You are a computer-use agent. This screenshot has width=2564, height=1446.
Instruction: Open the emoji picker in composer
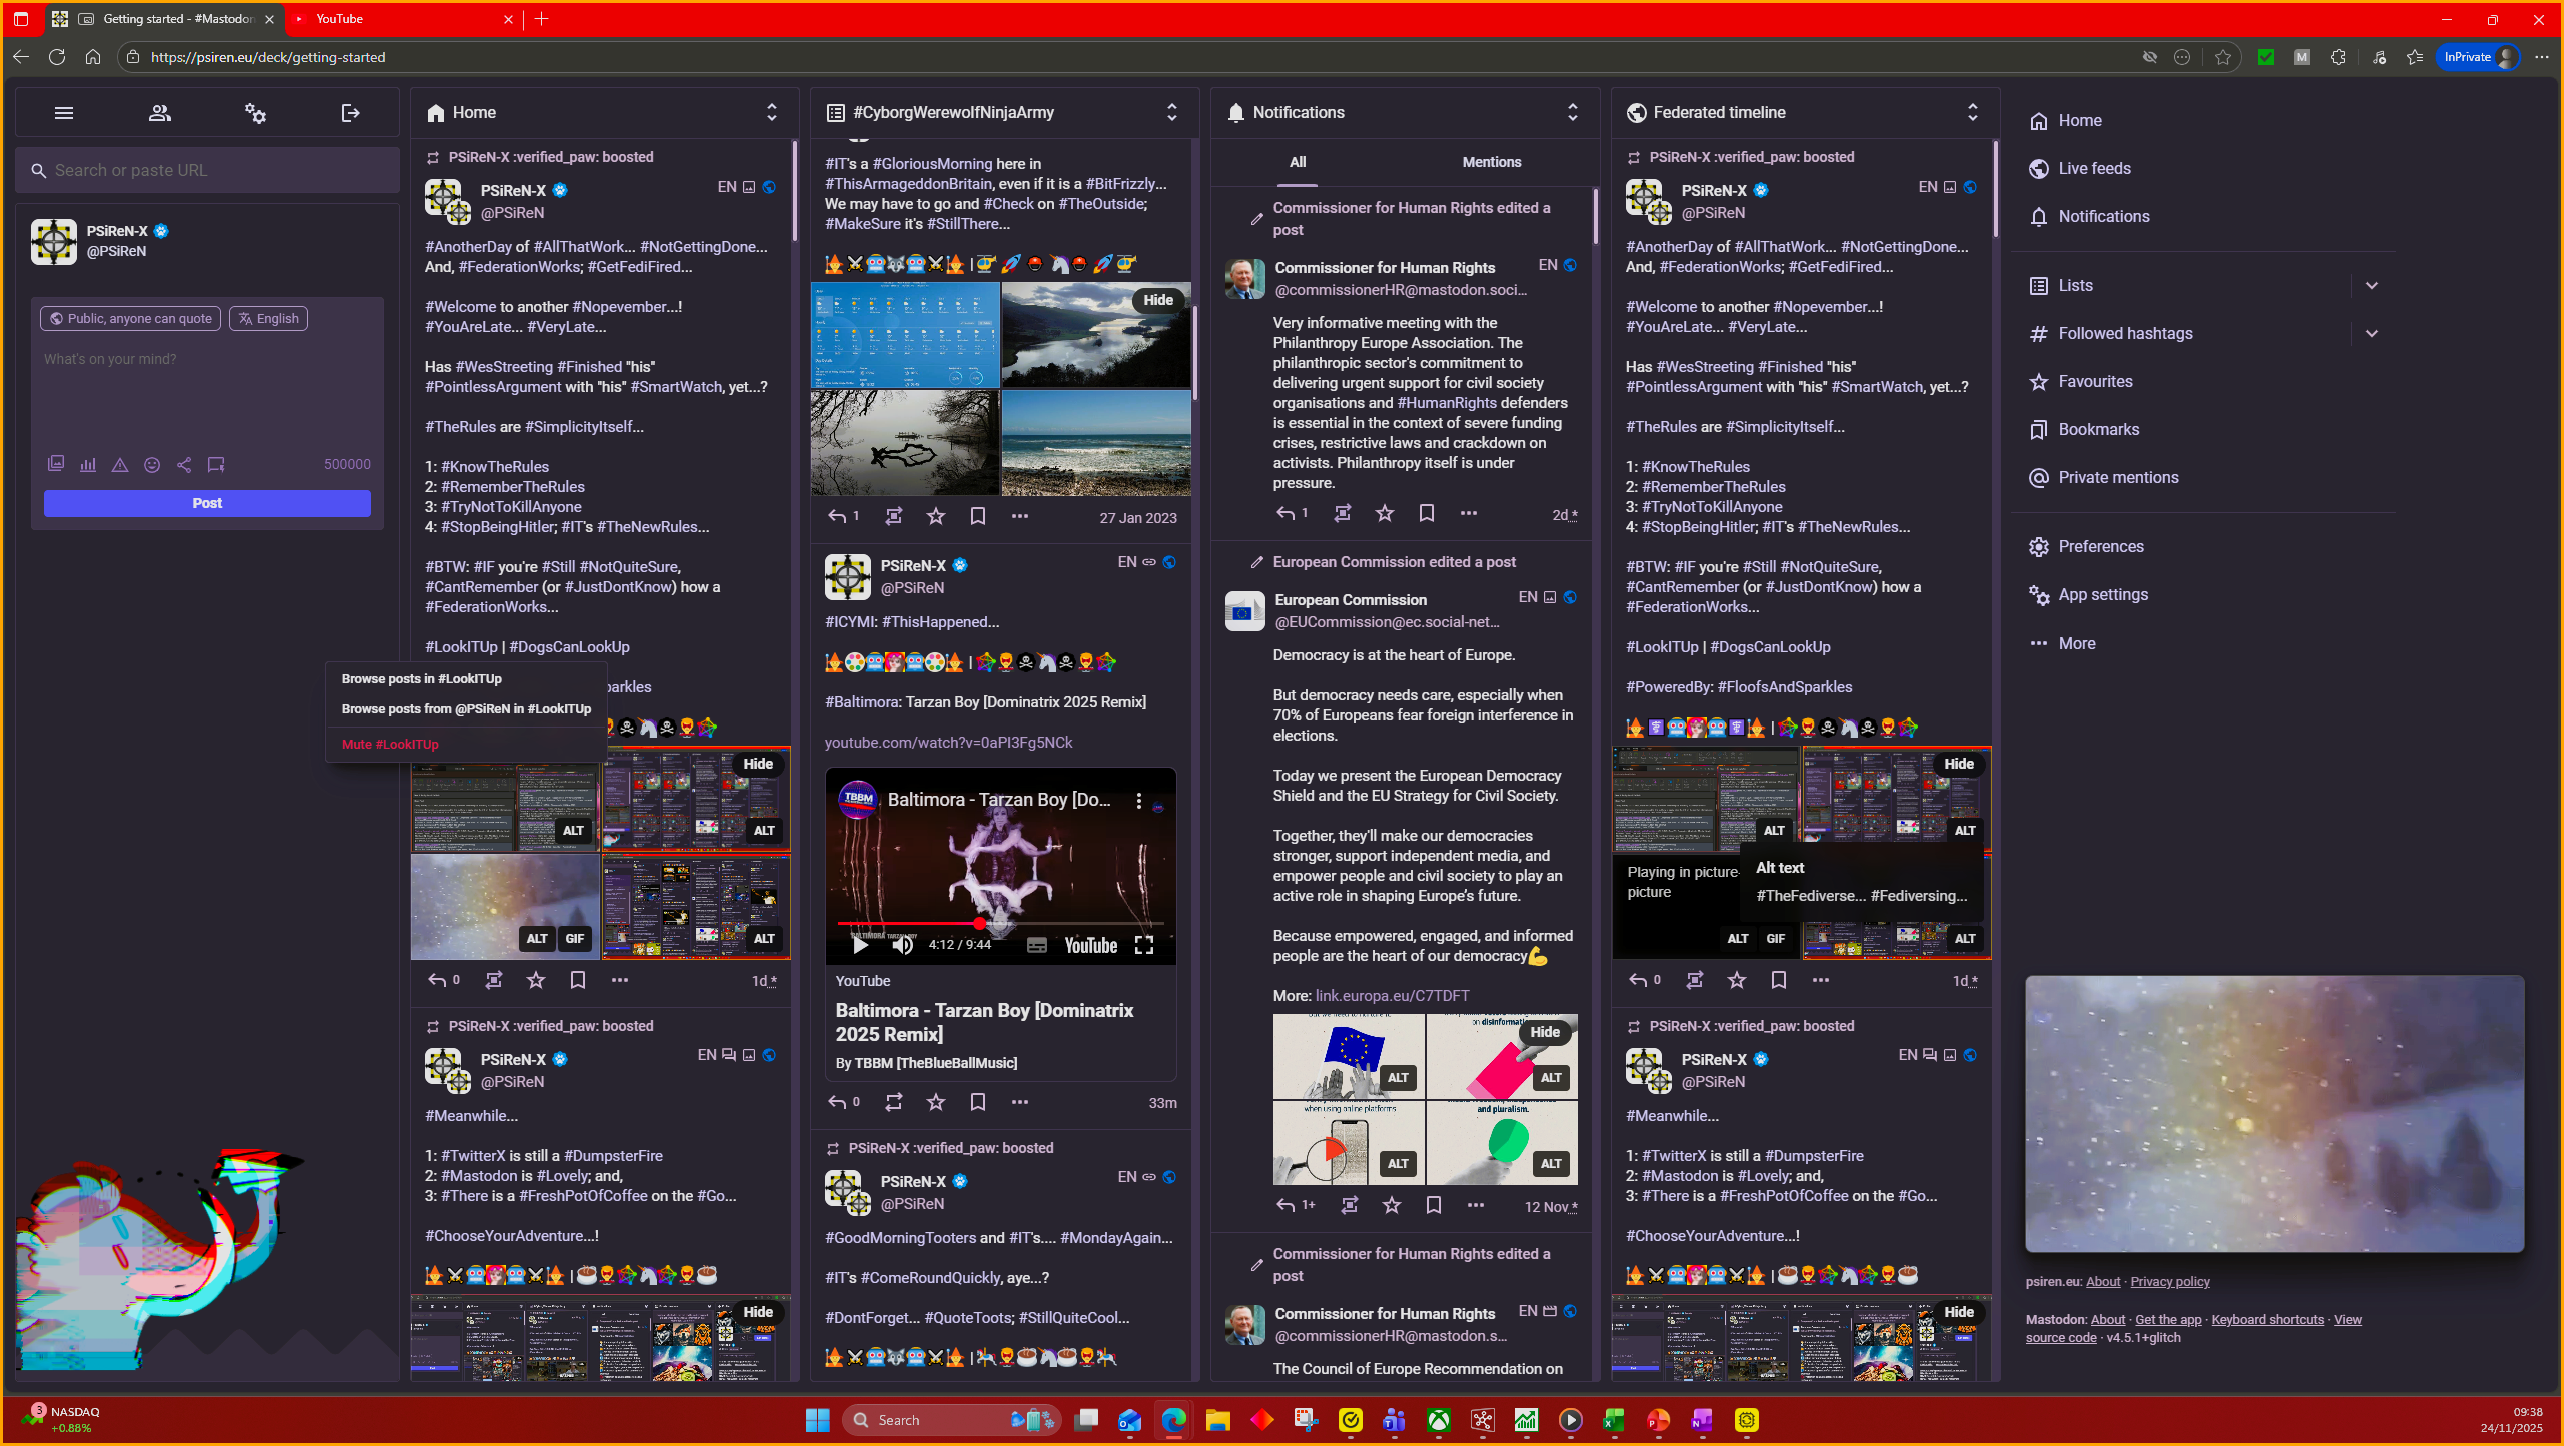pos(152,464)
